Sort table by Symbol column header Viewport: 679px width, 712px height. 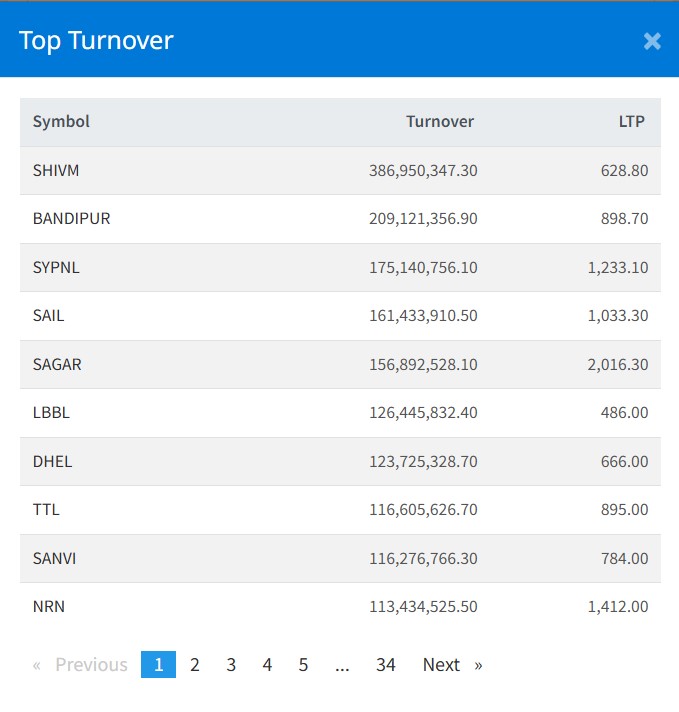click(61, 122)
